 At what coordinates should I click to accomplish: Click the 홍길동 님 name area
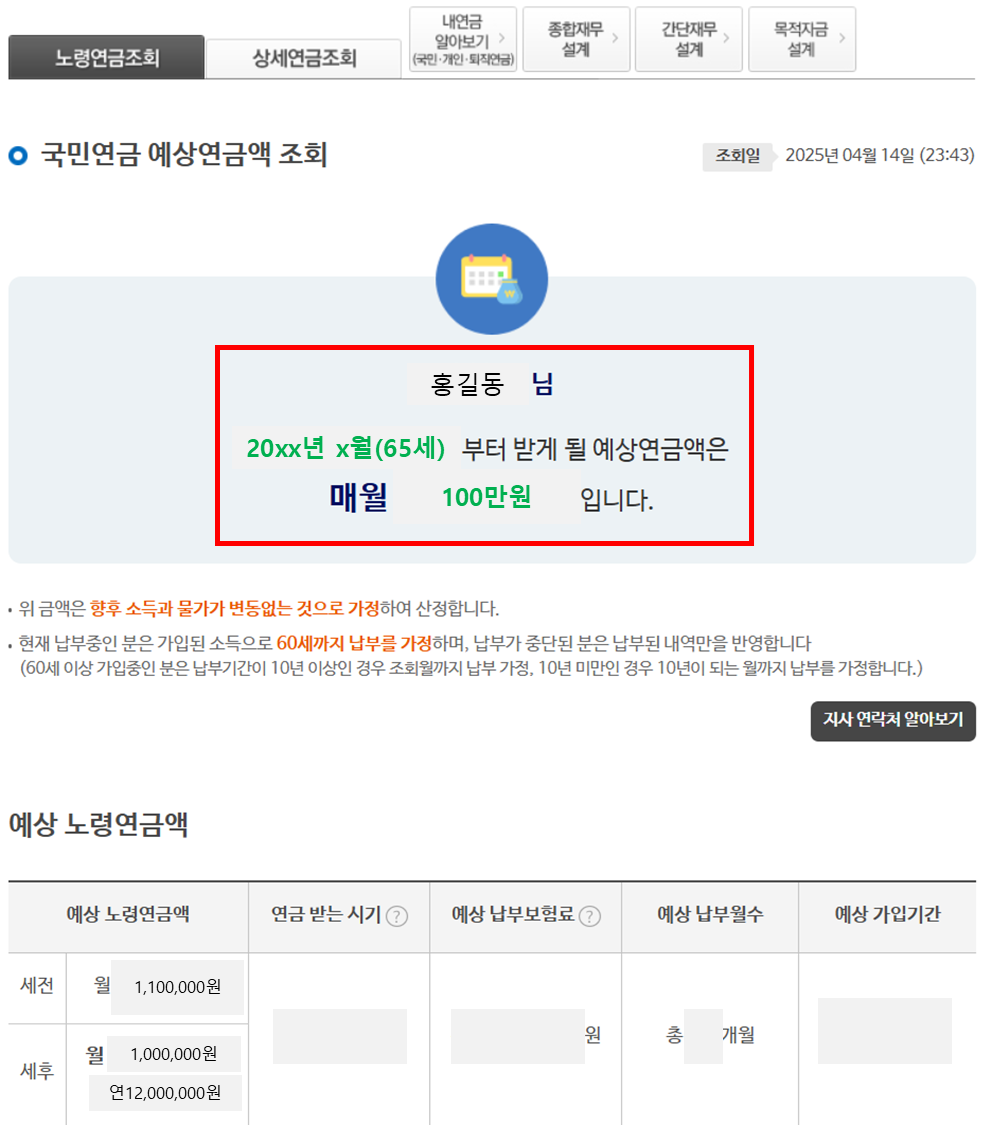pyautogui.click(x=483, y=383)
